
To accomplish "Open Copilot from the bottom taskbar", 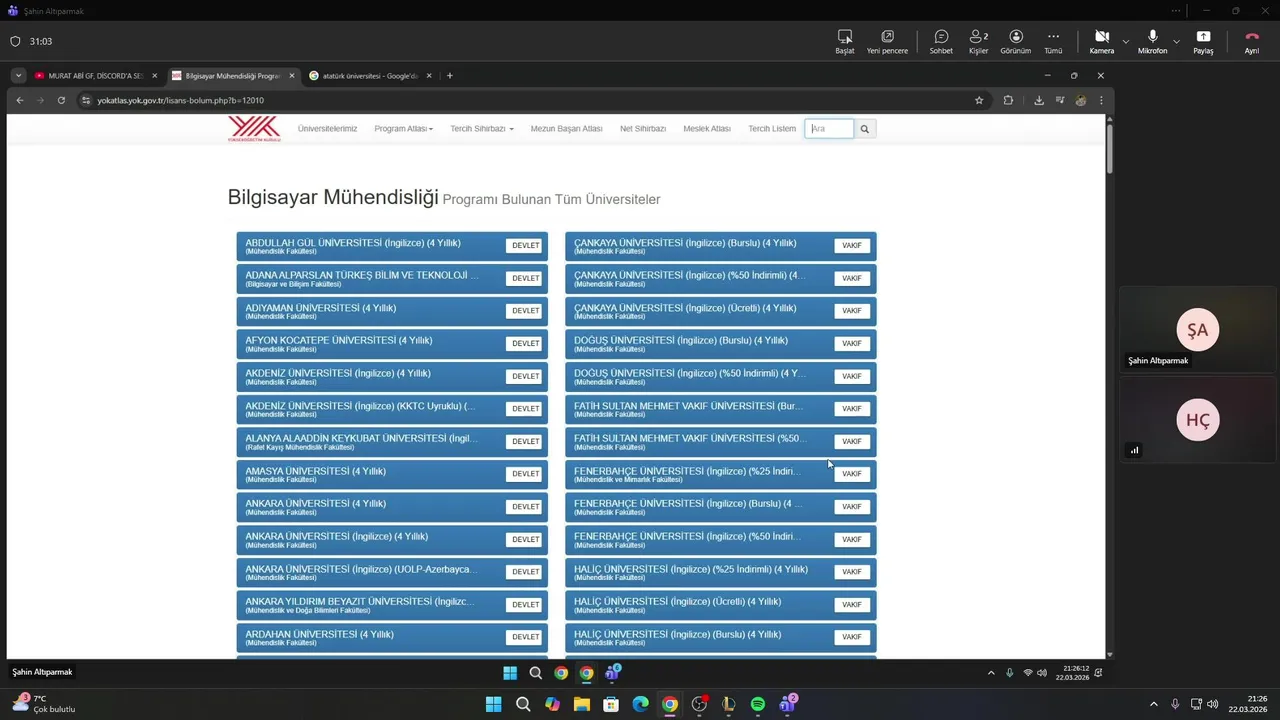I will (552, 704).
